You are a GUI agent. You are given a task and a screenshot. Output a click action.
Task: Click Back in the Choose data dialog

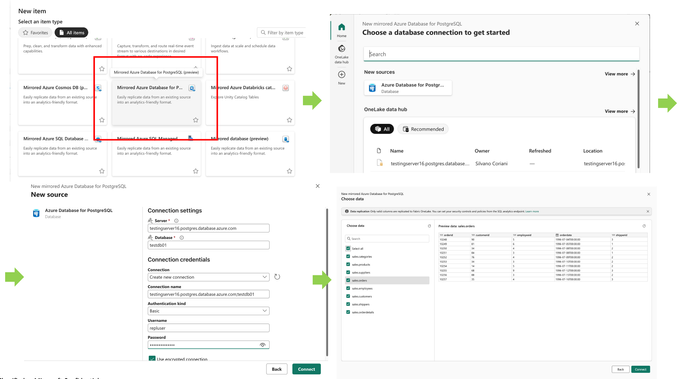click(x=621, y=369)
